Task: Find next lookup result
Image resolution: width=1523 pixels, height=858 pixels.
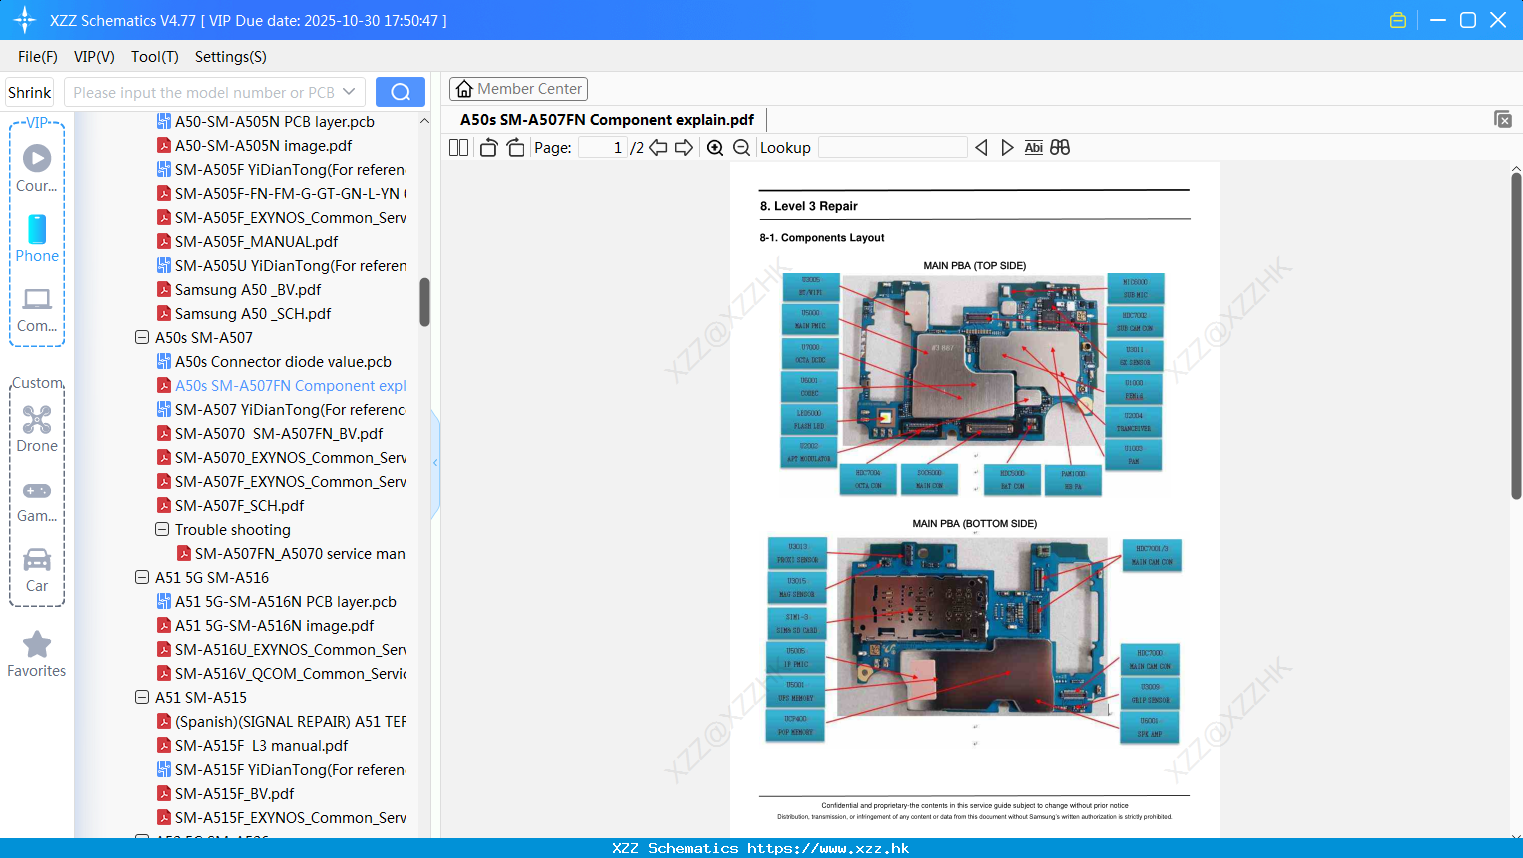Action: tap(1007, 148)
